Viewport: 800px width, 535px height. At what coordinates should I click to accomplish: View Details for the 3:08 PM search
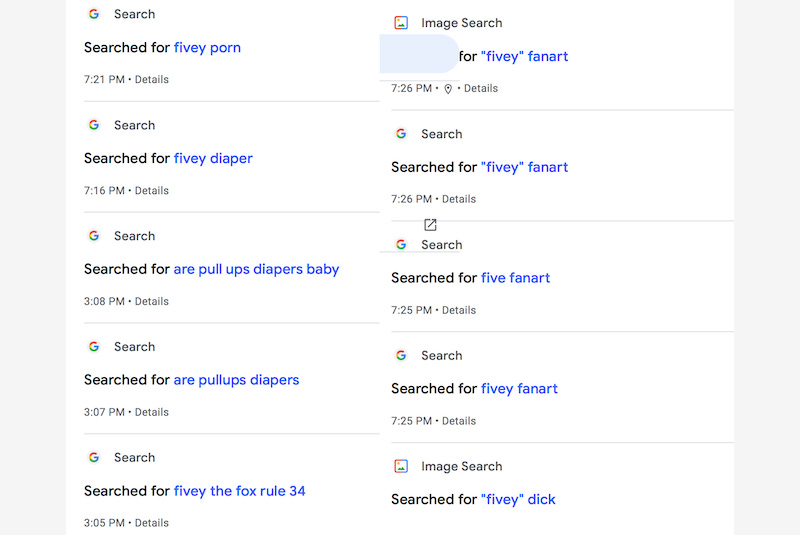point(152,301)
